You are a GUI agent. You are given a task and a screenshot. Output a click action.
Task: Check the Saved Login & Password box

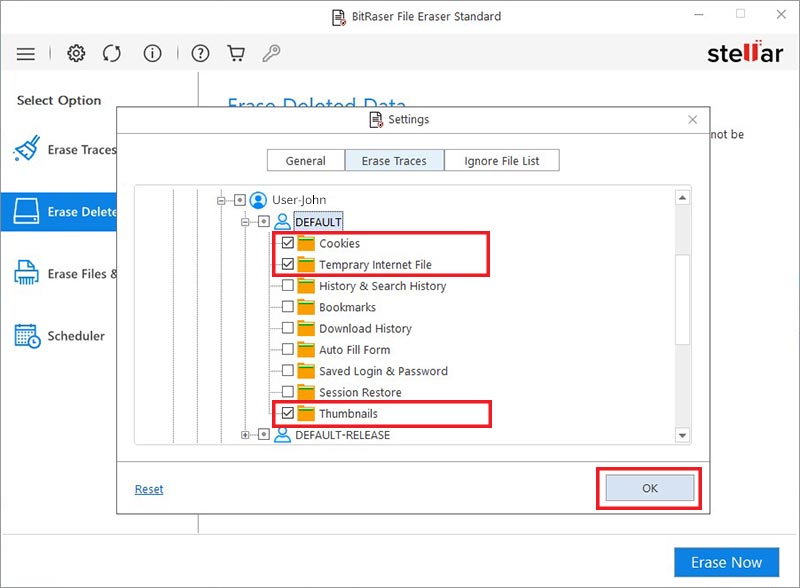coord(288,371)
